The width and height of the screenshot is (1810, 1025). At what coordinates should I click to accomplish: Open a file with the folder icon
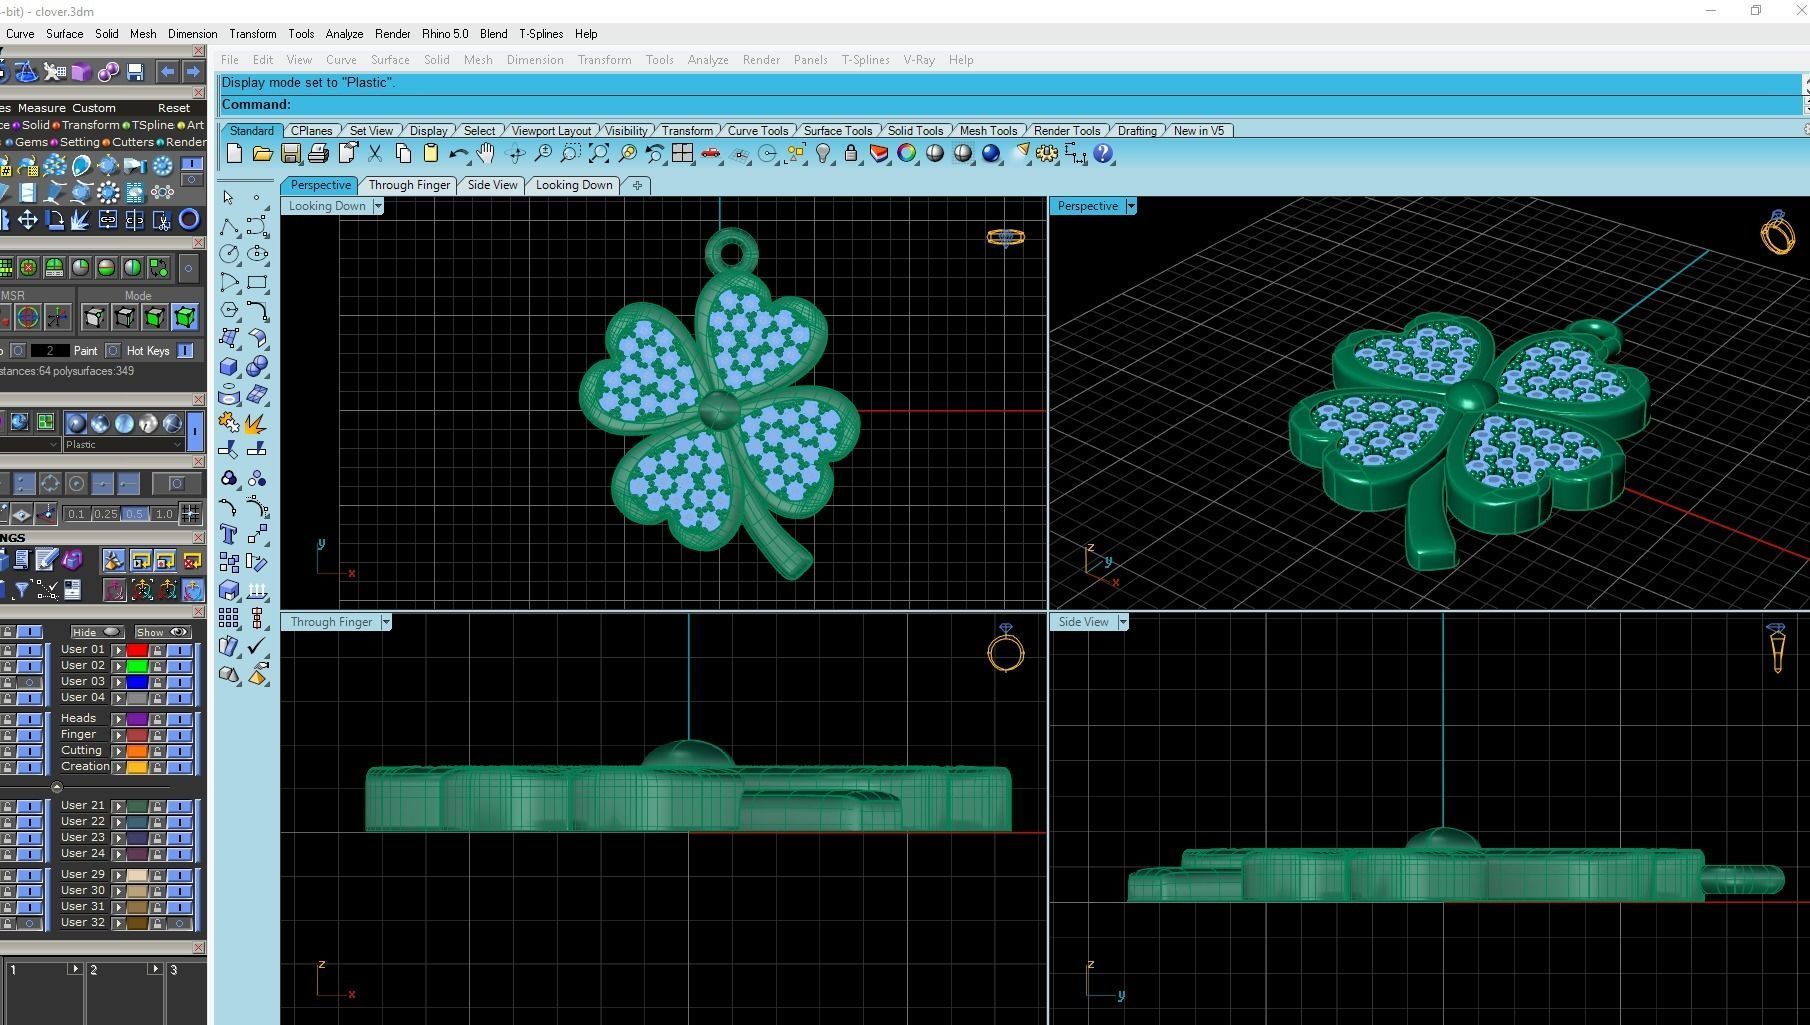coord(262,154)
